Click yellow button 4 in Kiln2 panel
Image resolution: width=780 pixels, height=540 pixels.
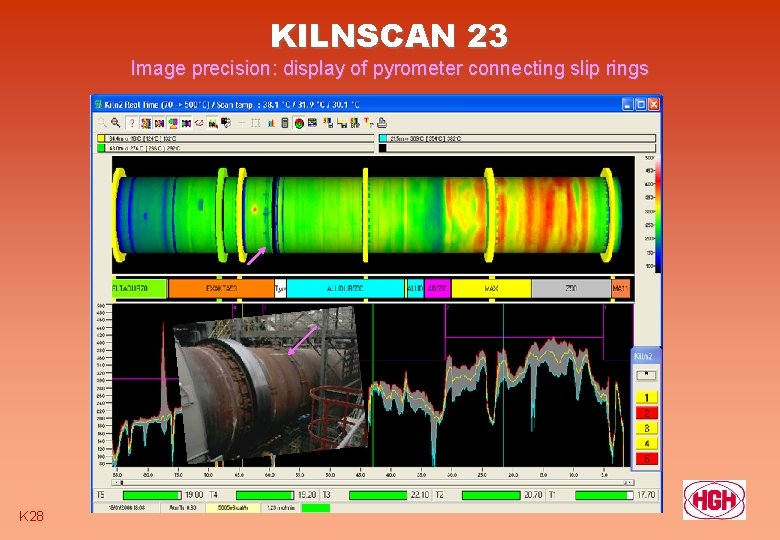647,444
